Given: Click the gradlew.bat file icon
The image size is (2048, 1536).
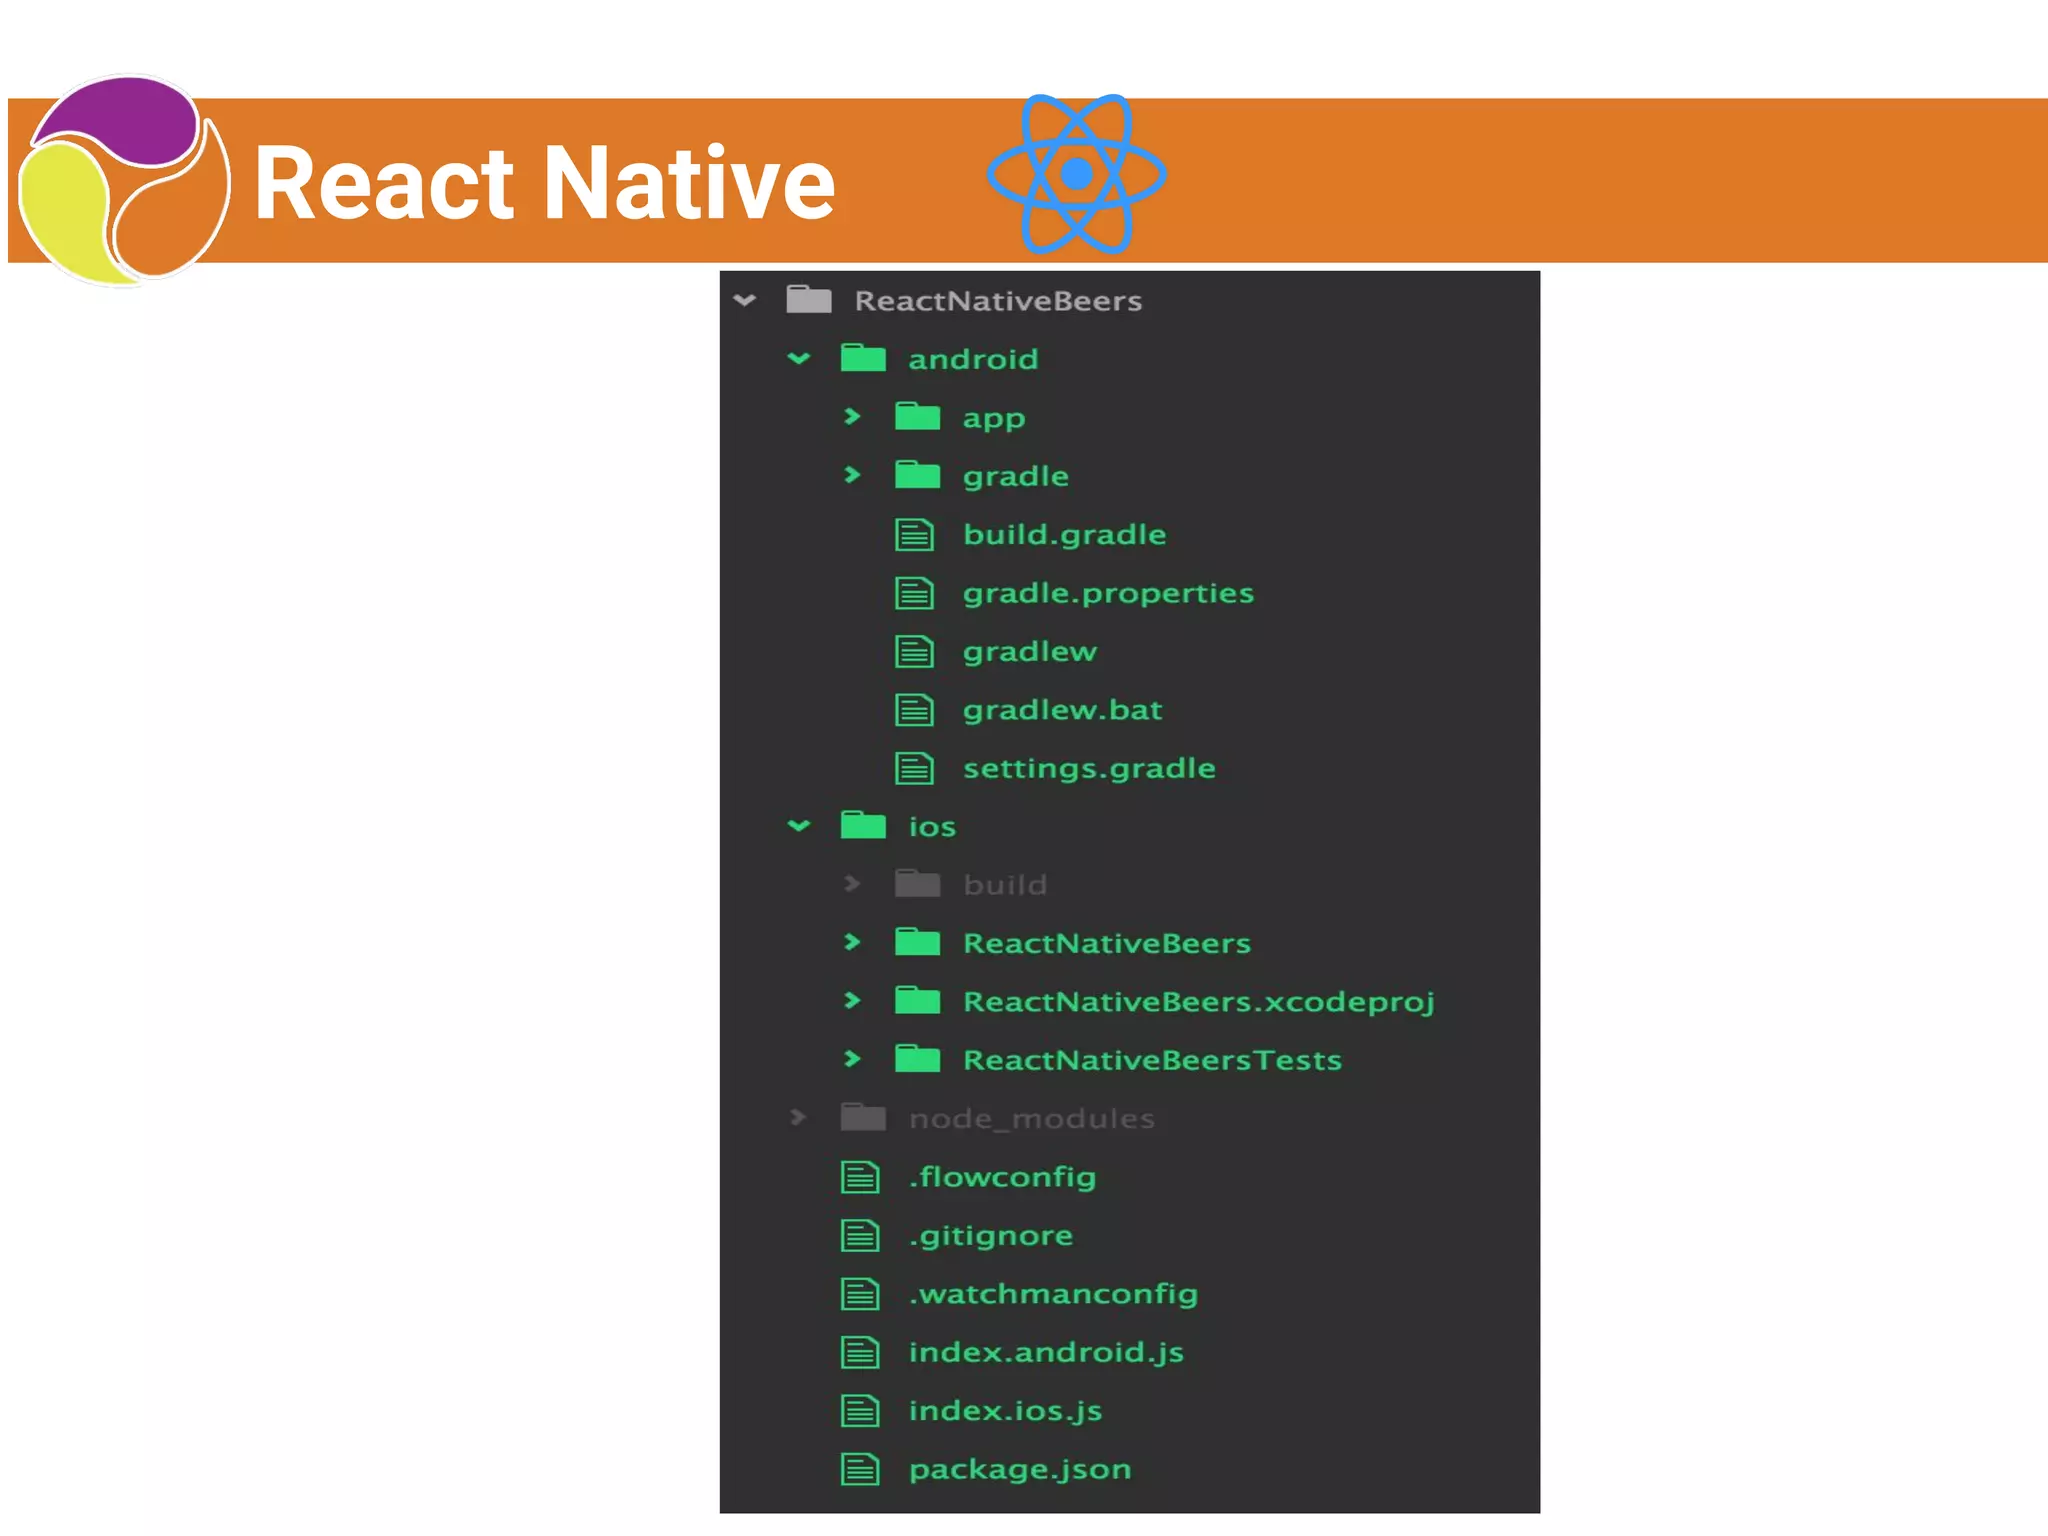Looking at the screenshot, I should [x=915, y=709].
